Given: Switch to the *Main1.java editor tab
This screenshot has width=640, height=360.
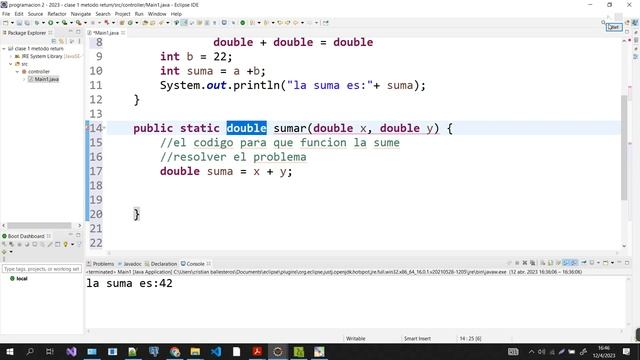Looking at the screenshot, I should (106, 33).
